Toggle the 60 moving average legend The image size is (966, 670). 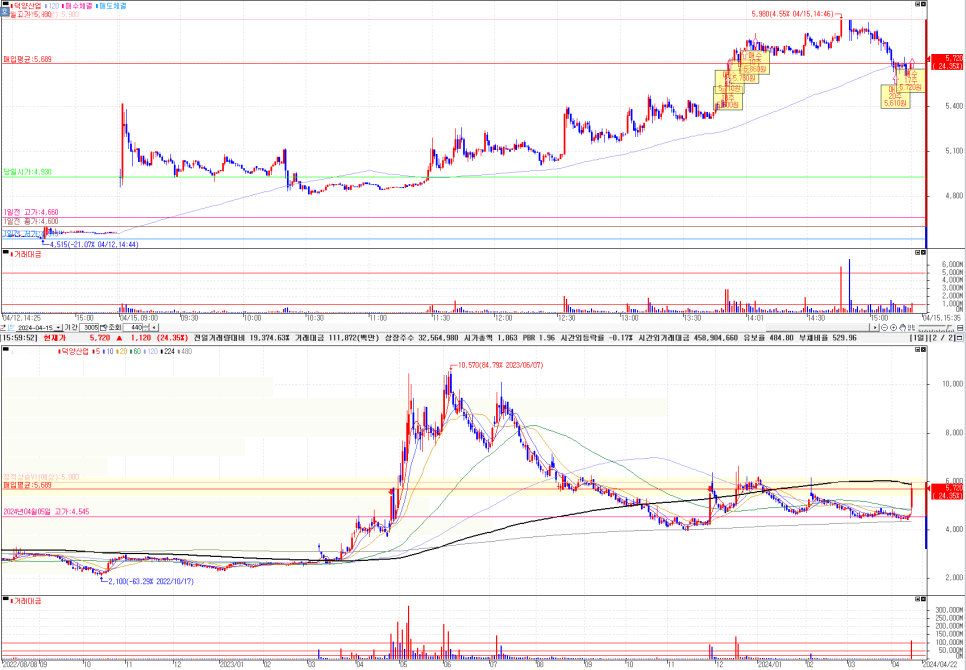(x=136, y=351)
